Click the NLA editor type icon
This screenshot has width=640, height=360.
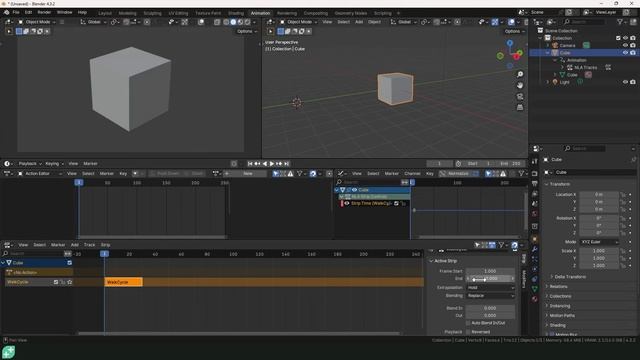(x=7, y=245)
